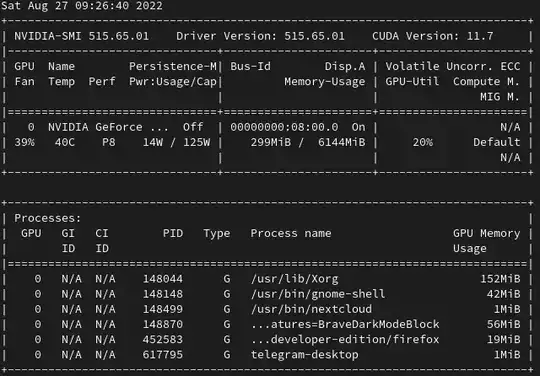Click the 40C temperature reading
The width and height of the screenshot is (540, 376).
pos(65,142)
